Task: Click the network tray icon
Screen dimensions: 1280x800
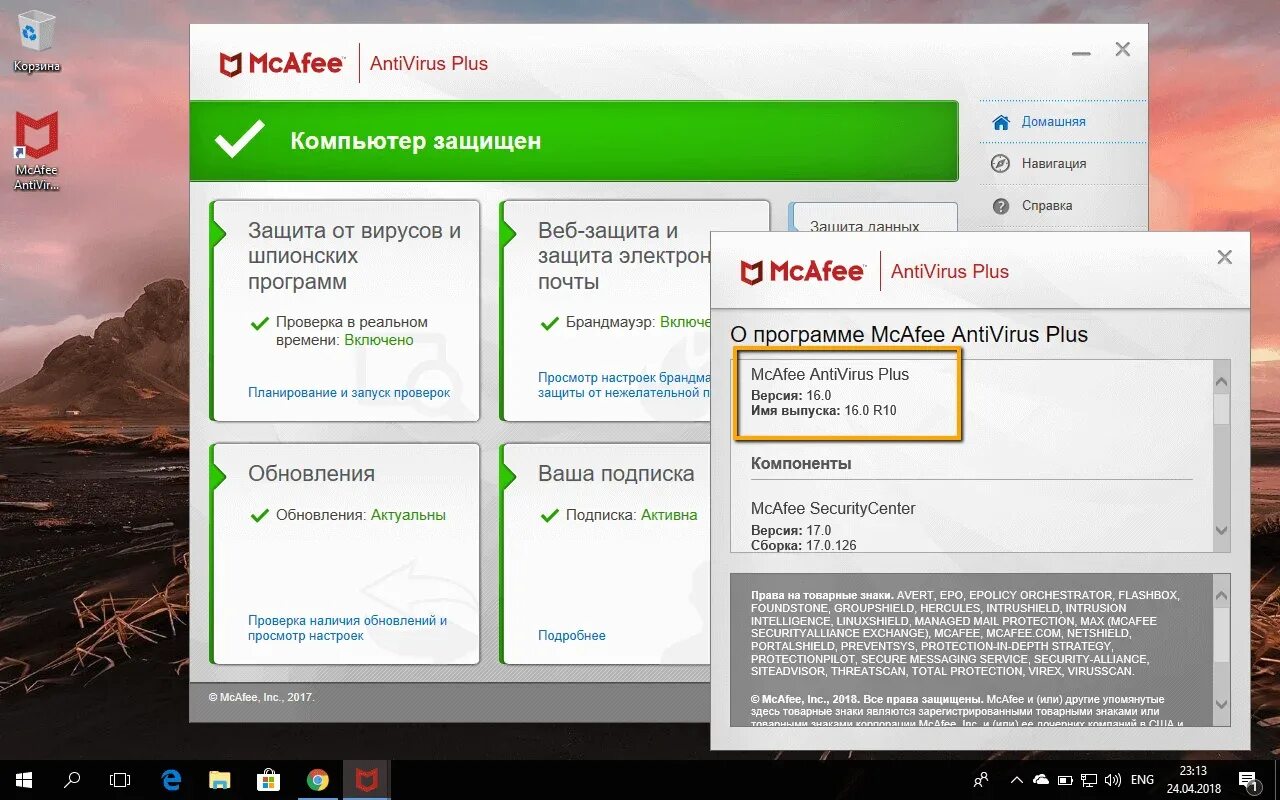Action: [1089, 780]
